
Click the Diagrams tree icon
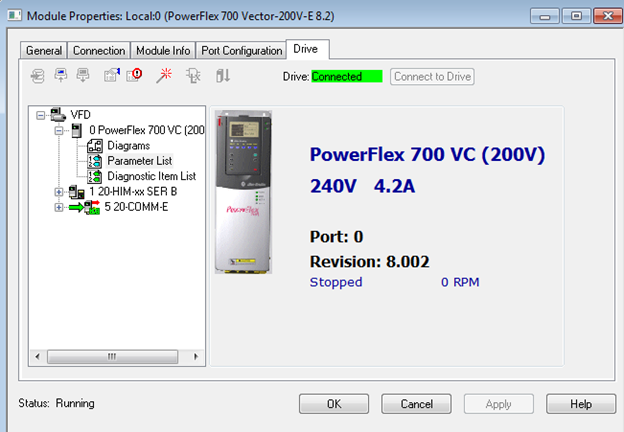(95, 146)
